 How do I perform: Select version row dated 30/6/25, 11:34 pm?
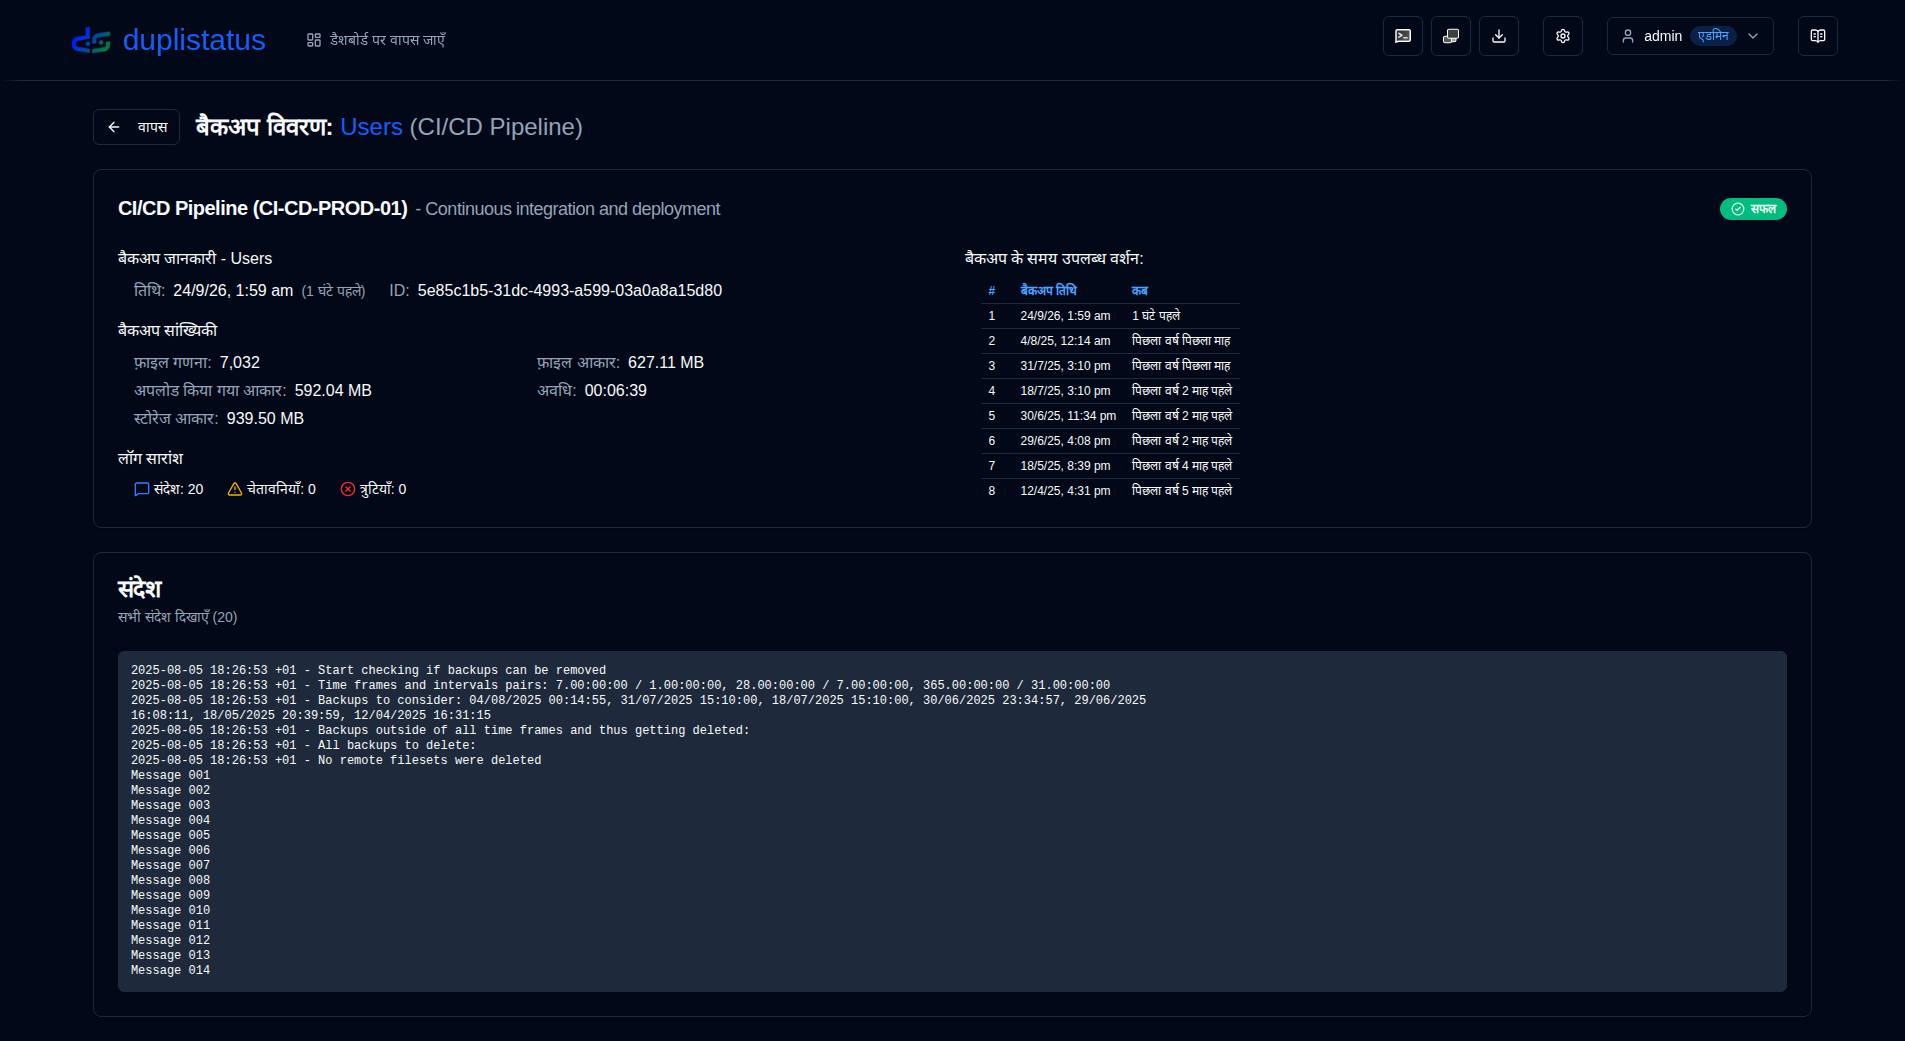(1110, 416)
